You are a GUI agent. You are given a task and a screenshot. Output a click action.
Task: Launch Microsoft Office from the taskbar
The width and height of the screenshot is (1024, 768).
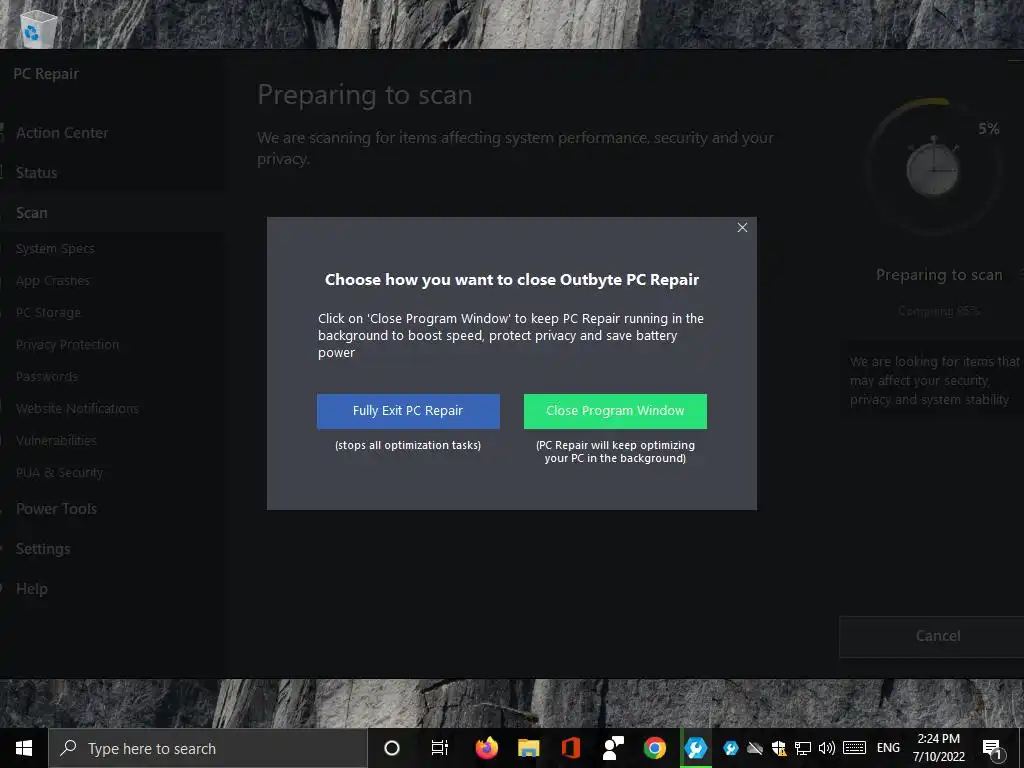click(x=571, y=748)
